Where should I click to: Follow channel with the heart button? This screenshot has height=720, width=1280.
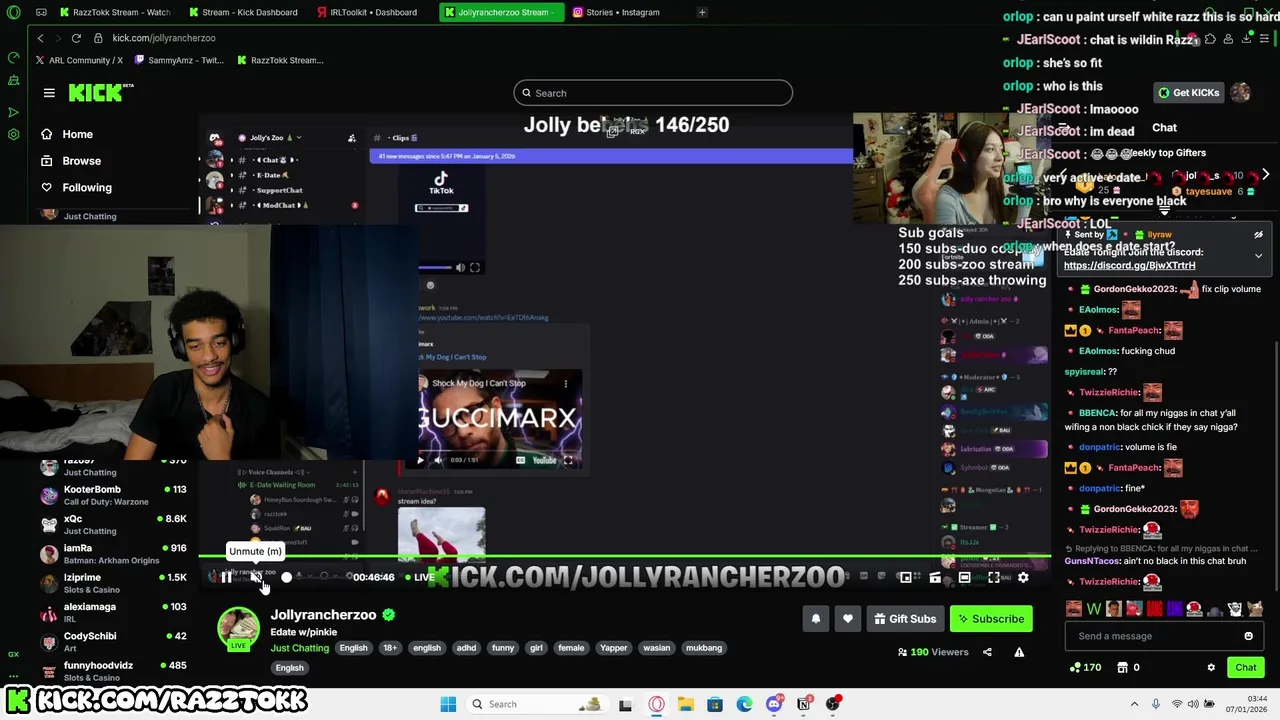[x=848, y=619]
